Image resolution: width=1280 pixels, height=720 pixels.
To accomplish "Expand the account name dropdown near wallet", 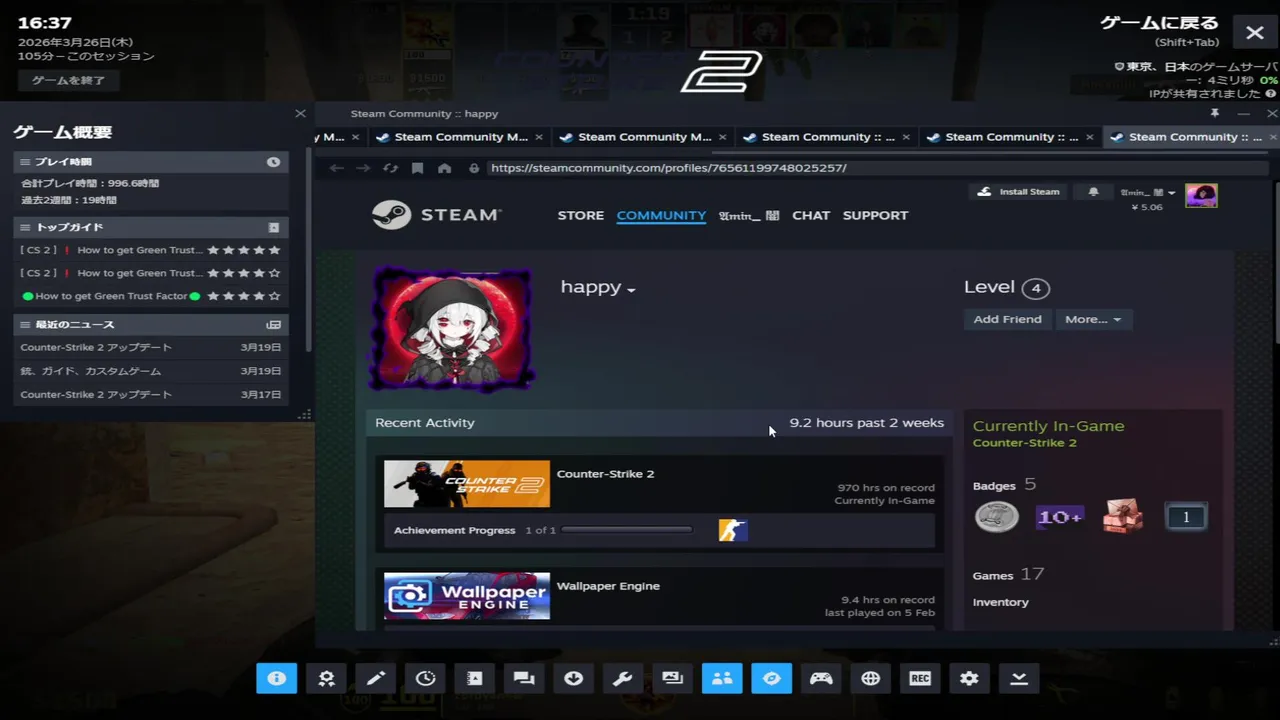I will (1147, 192).
